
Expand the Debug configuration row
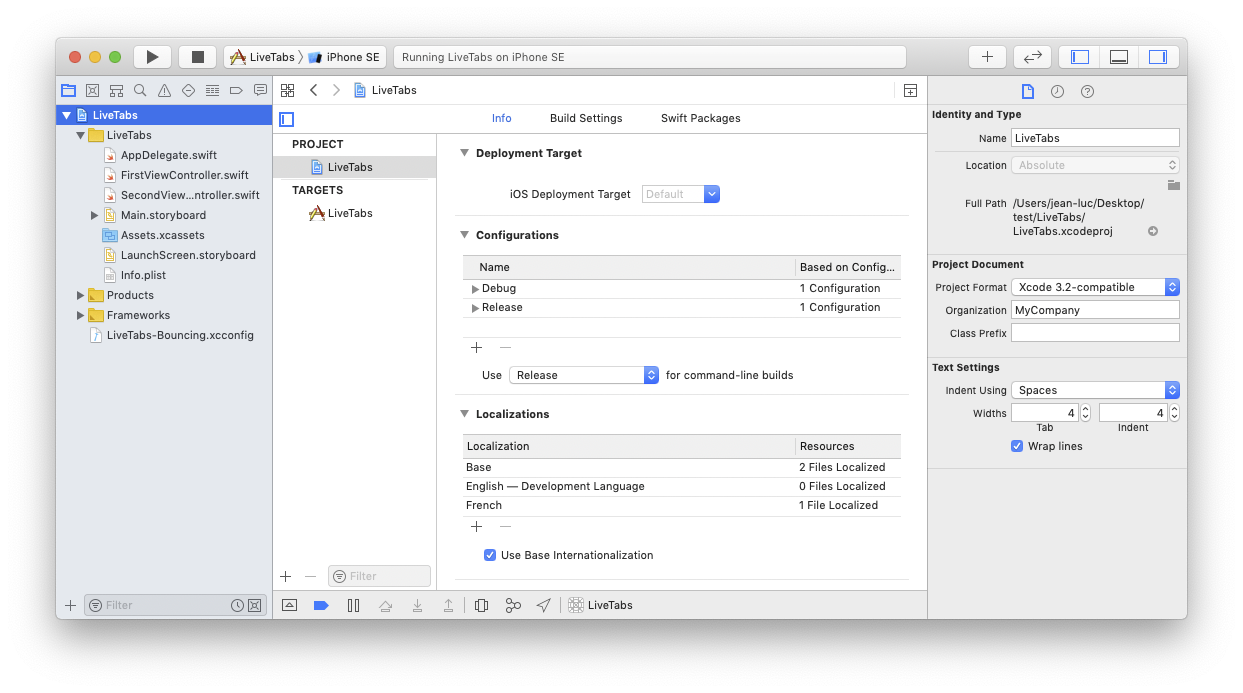point(476,288)
